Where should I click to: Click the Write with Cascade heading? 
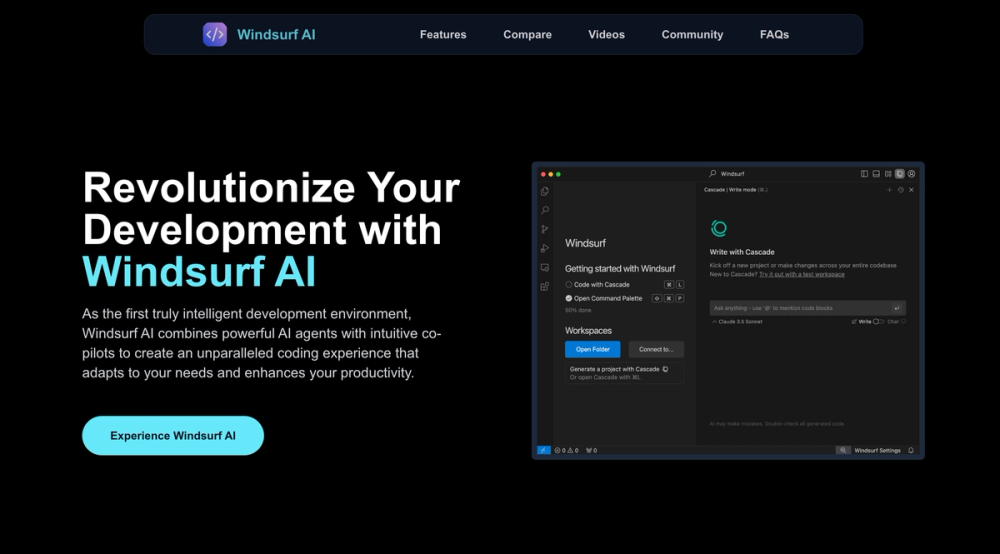point(742,252)
